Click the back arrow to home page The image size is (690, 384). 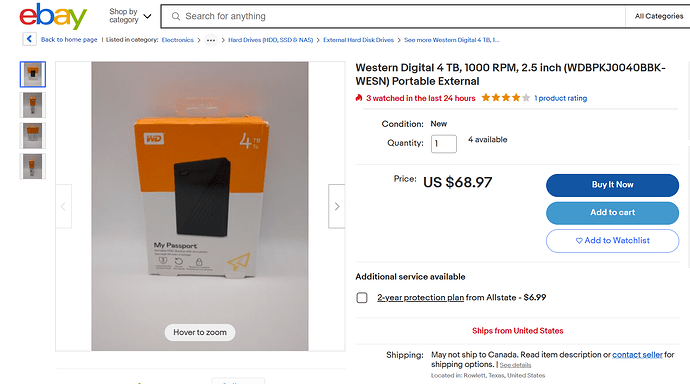point(29,39)
